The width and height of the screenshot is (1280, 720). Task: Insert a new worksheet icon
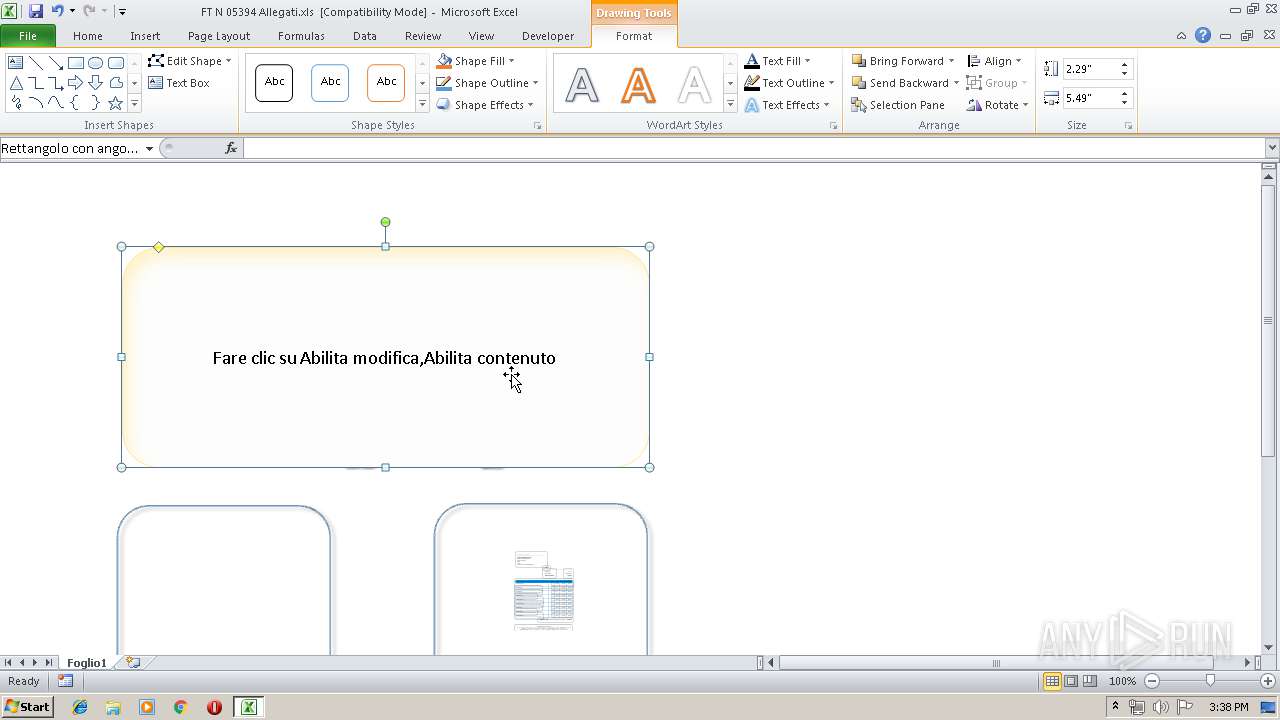[133, 663]
